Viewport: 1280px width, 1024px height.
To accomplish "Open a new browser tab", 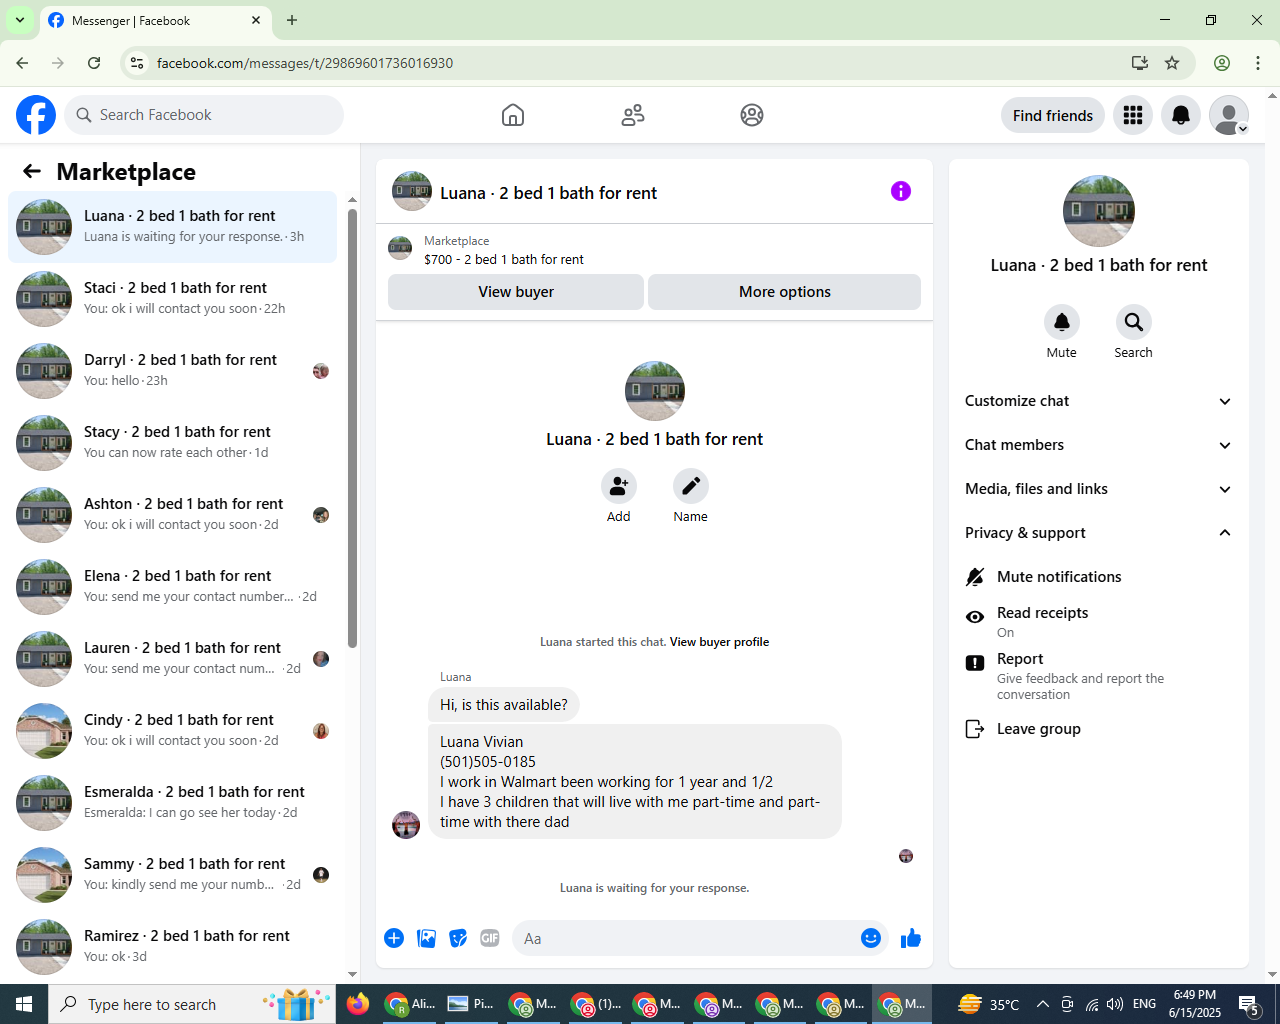I will [292, 20].
